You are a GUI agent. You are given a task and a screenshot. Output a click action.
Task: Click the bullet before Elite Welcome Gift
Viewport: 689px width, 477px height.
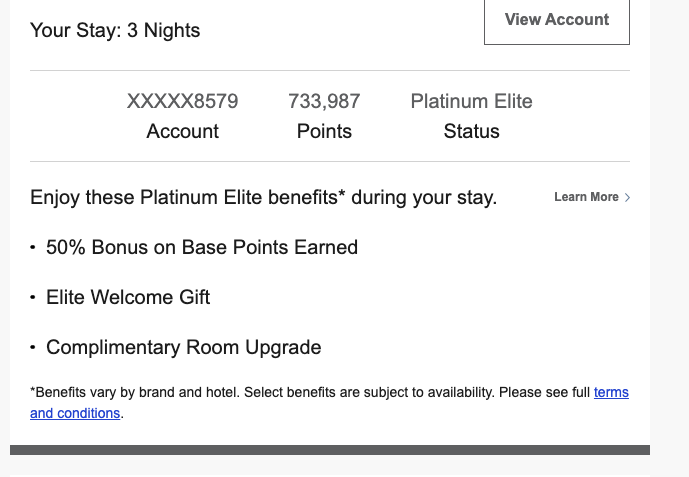33,298
